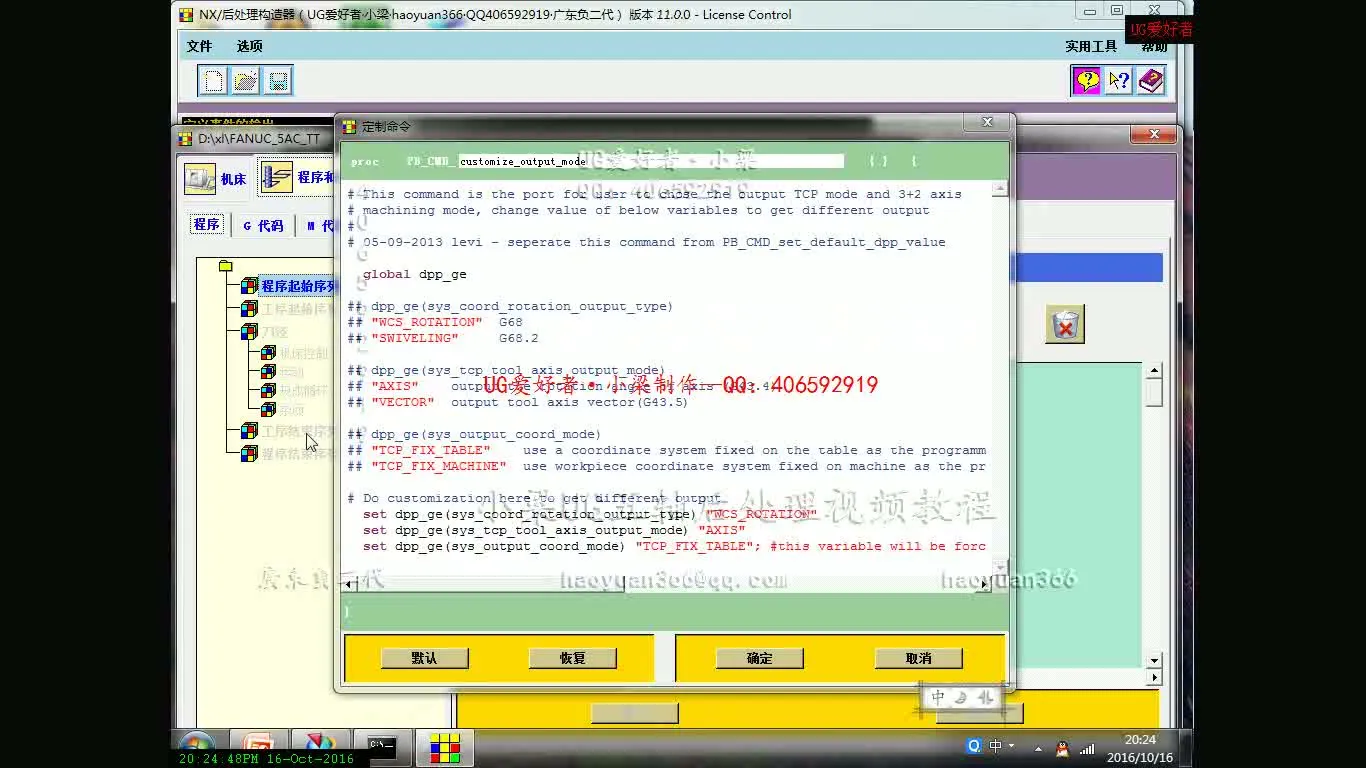1366x768 pixels.
Task: Click the Save disk icon in toolbar
Action: tap(278, 81)
